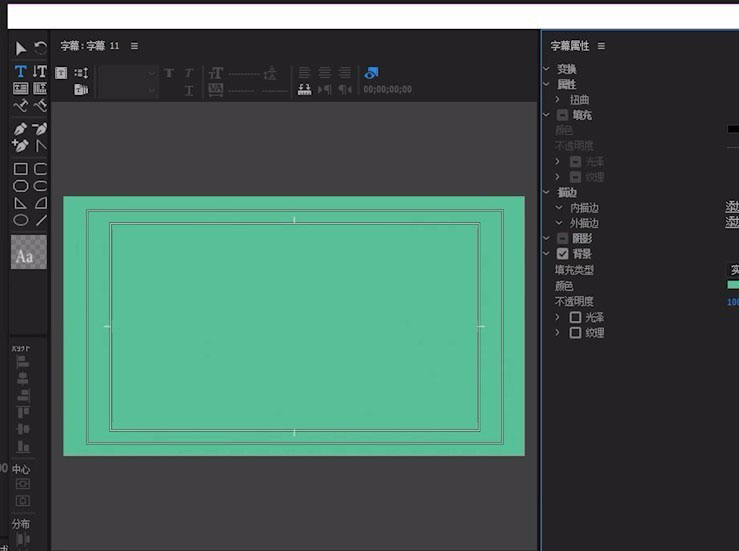This screenshot has height=551, width=739.
Task: Select the Arc tool
Action: (41, 203)
